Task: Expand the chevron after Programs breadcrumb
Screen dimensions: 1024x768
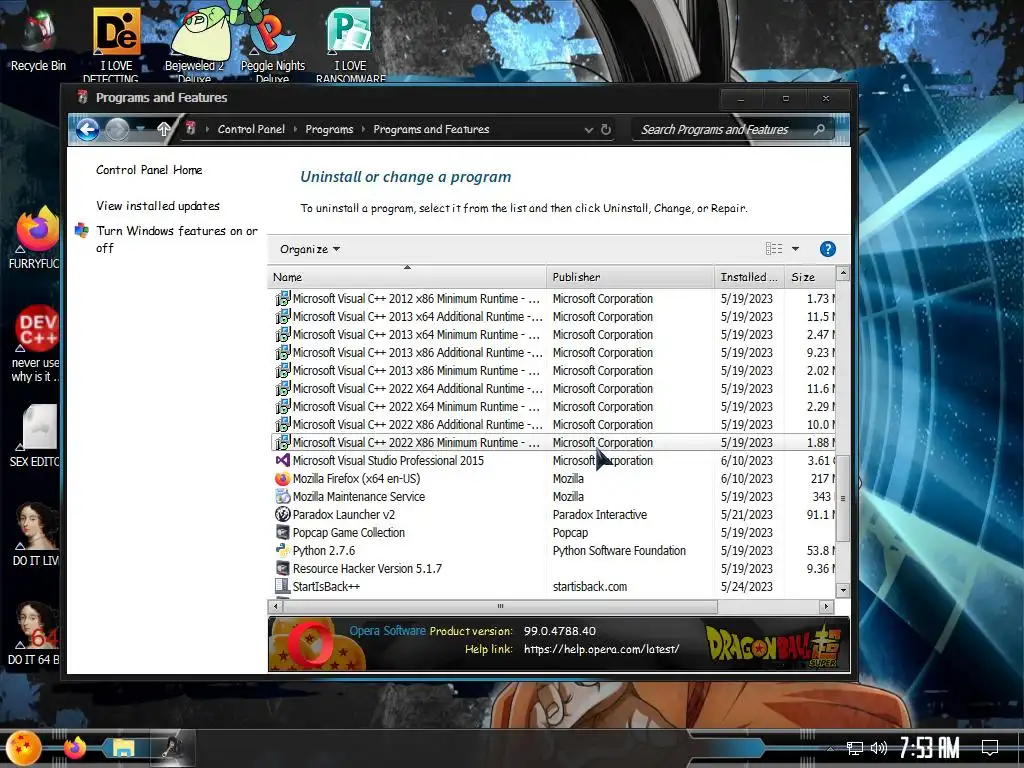Action: [x=363, y=129]
